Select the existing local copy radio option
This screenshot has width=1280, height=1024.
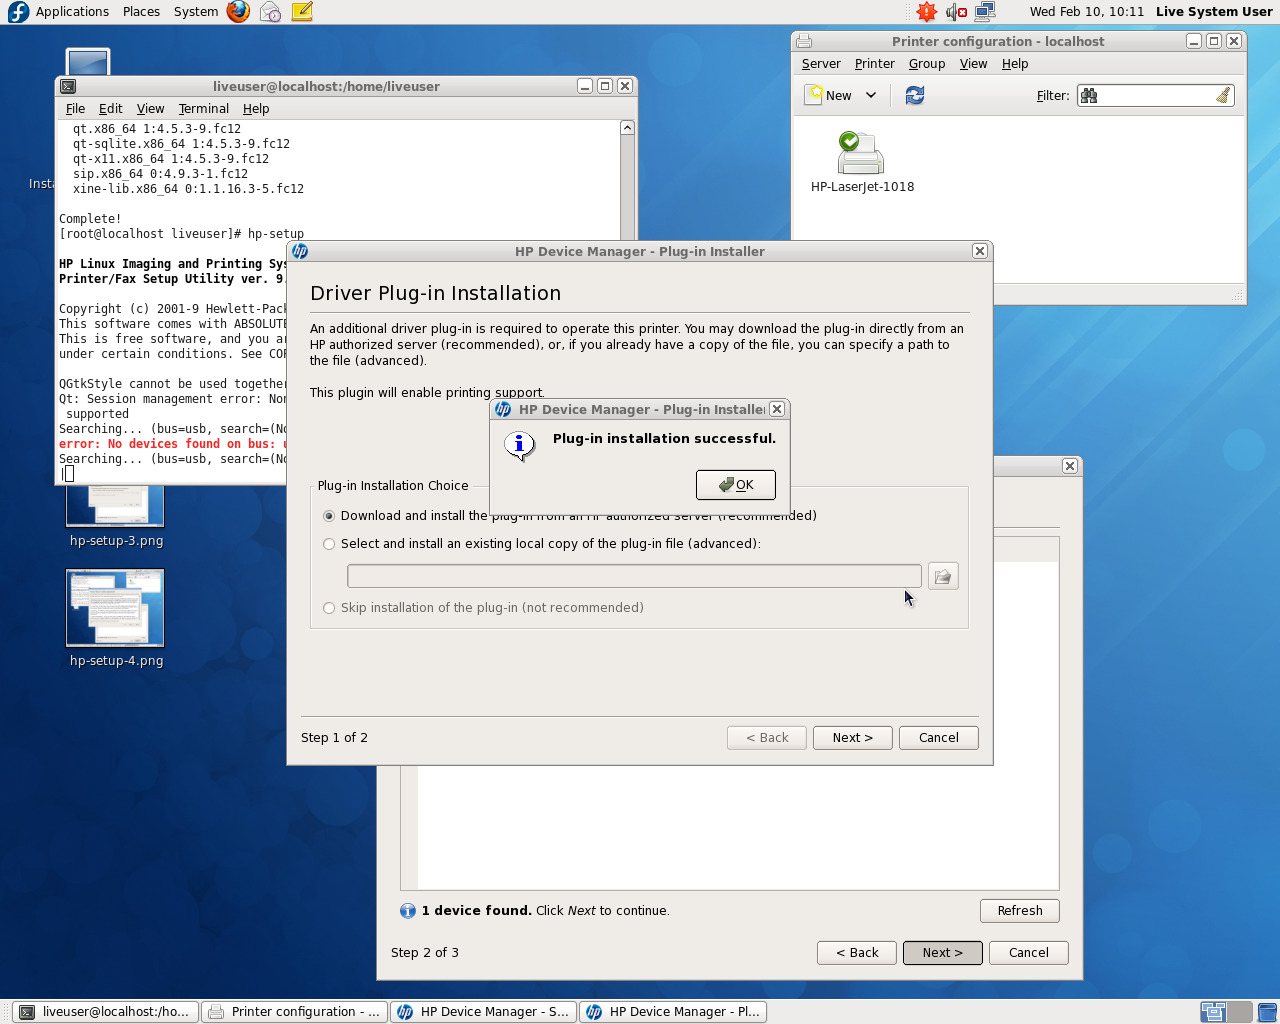pyautogui.click(x=329, y=544)
